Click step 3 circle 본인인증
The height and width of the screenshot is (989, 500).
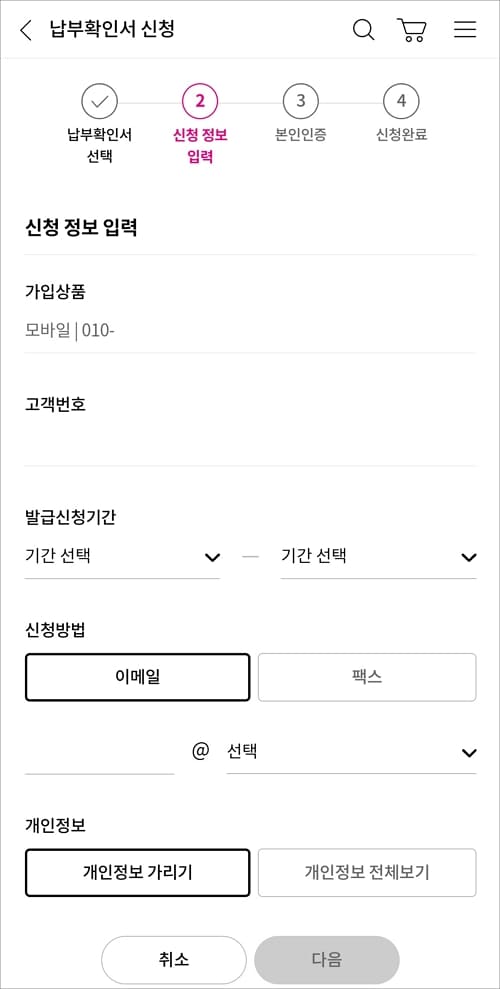[x=301, y=101]
